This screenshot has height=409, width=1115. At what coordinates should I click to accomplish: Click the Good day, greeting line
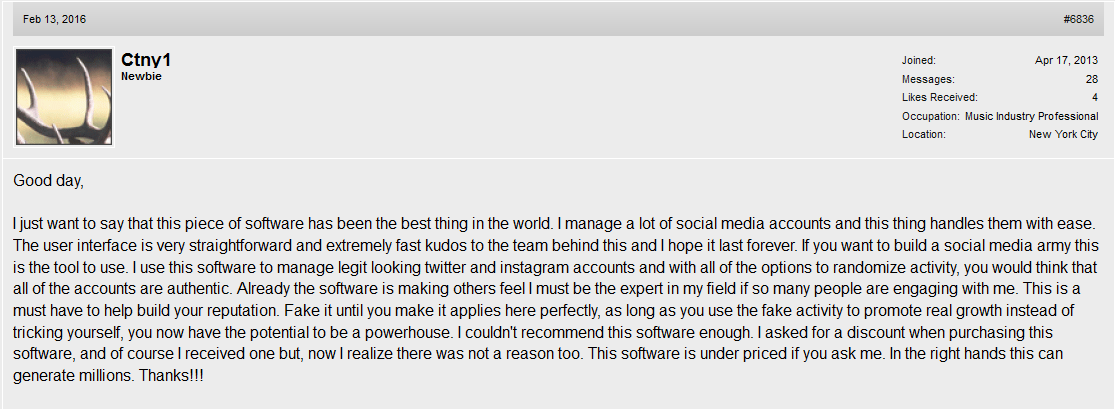pyautogui.click(x=48, y=181)
